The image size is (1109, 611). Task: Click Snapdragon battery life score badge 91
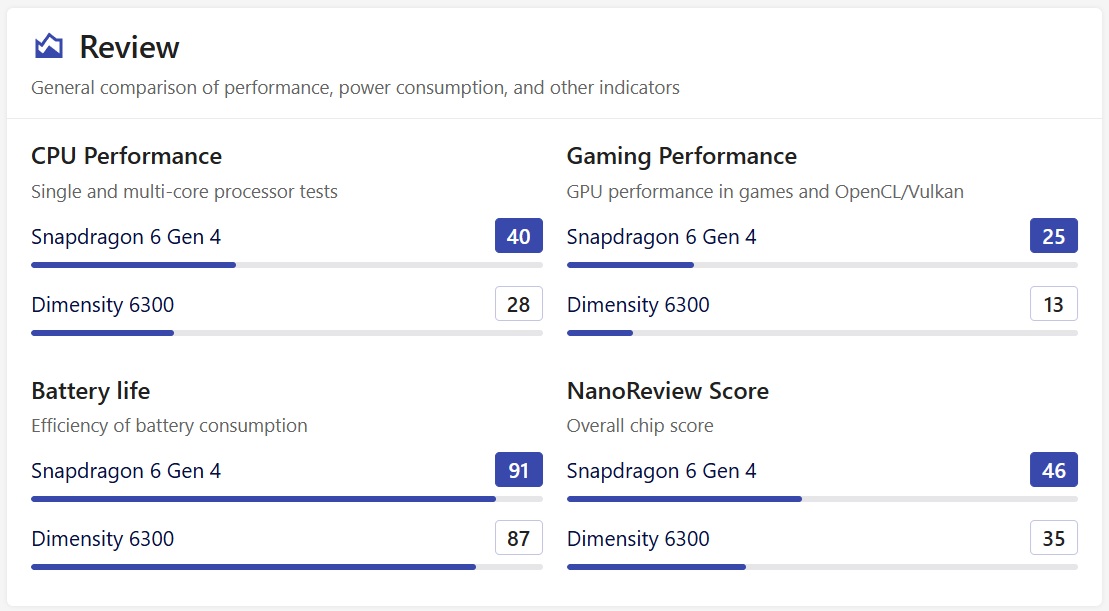pos(518,470)
